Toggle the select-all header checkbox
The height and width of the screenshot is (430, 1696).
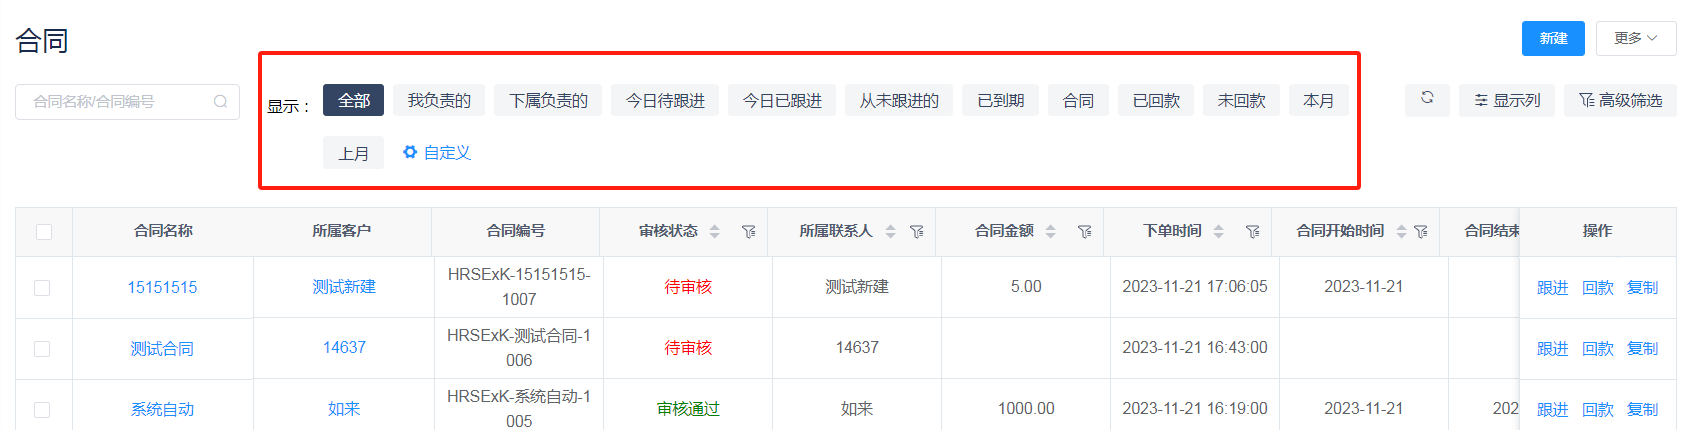coord(44,232)
